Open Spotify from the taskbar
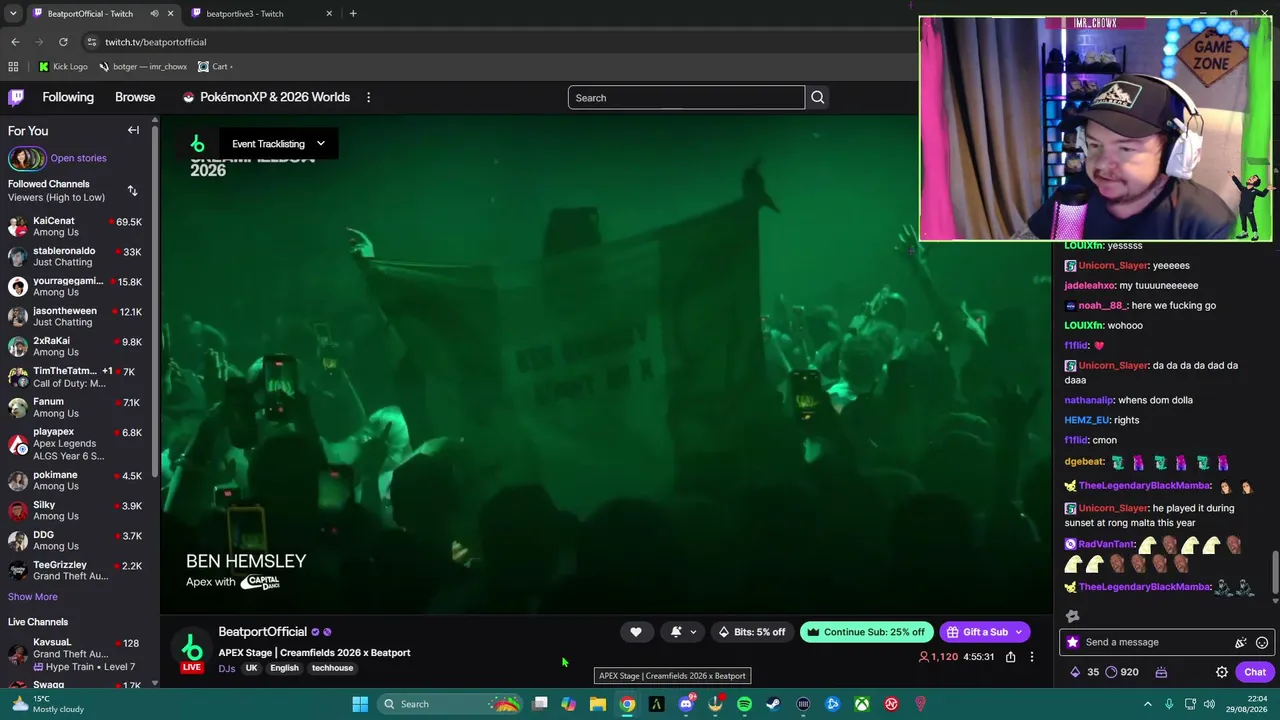 click(744, 704)
